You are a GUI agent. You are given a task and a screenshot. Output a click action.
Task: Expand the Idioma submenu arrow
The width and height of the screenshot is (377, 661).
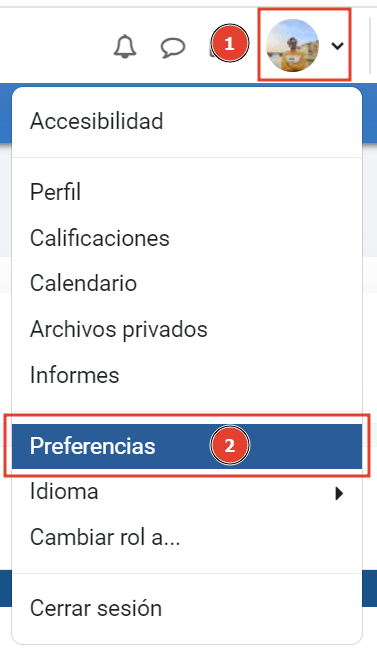(339, 493)
